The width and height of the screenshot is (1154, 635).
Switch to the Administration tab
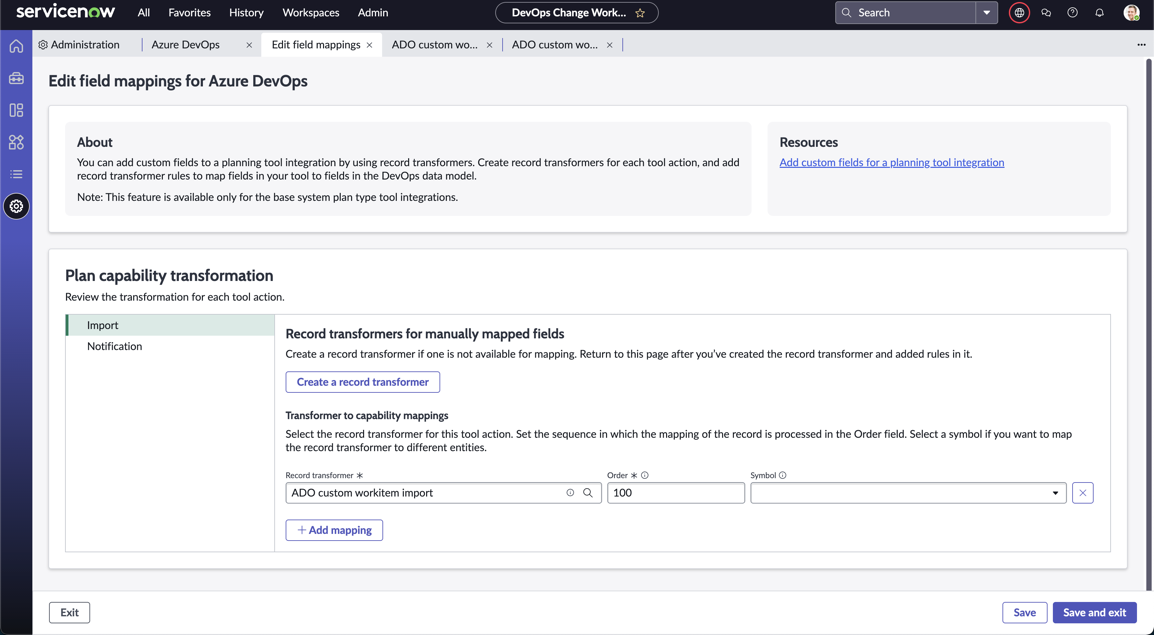tap(79, 45)
